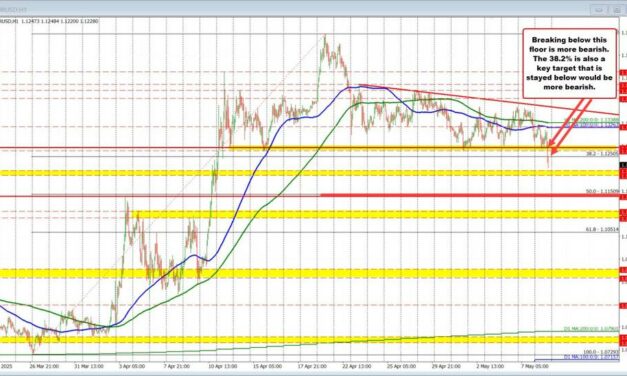Image resolution: width=627 pixels, height=376 pixels.
Task: Select the 100.0 Fibonacci level label
Action: tap(601, 352)
